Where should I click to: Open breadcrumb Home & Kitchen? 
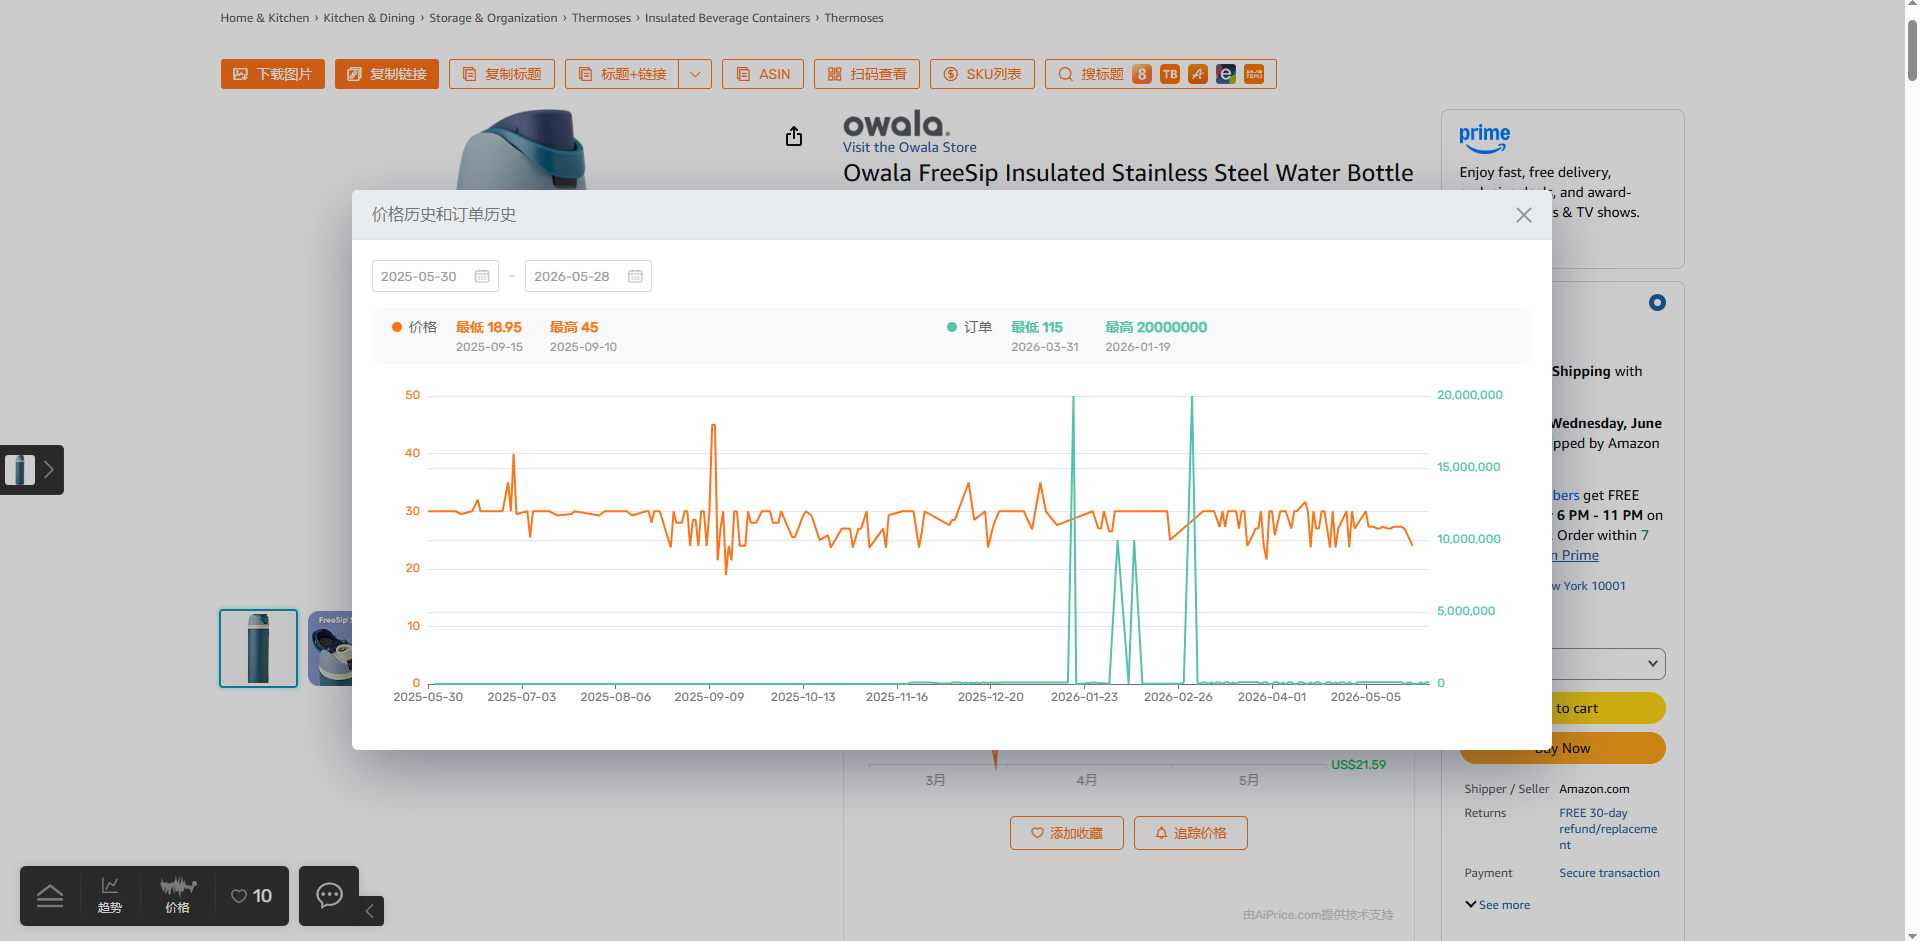265,18
